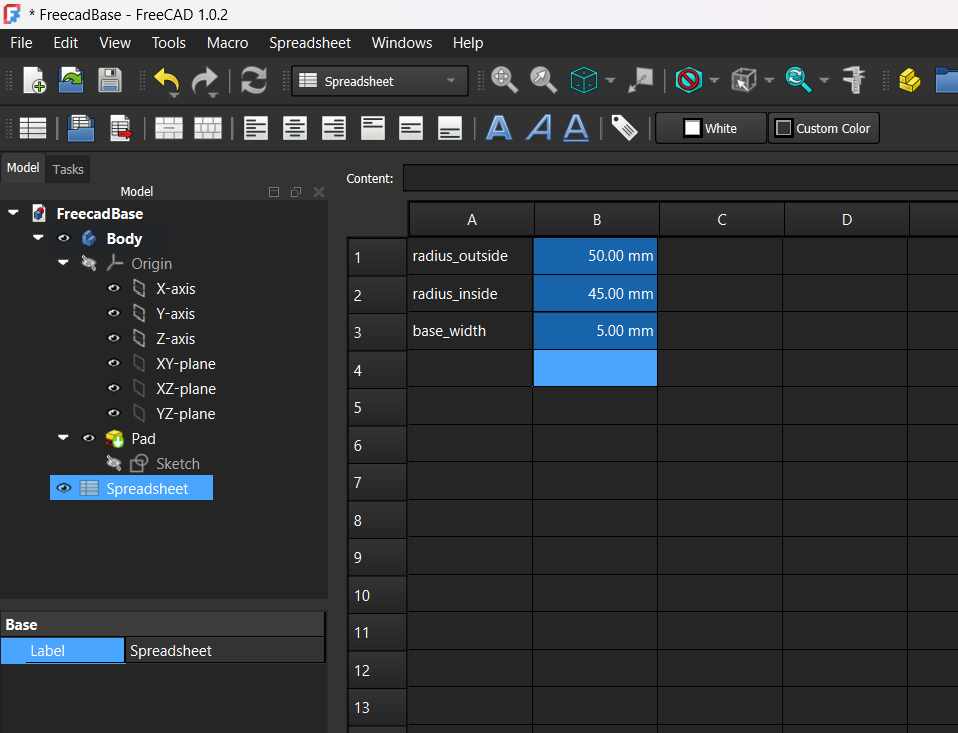Hide the Pad feature using eye icon
The width and height of the screenshot is (958, 733).
[89, 439]
